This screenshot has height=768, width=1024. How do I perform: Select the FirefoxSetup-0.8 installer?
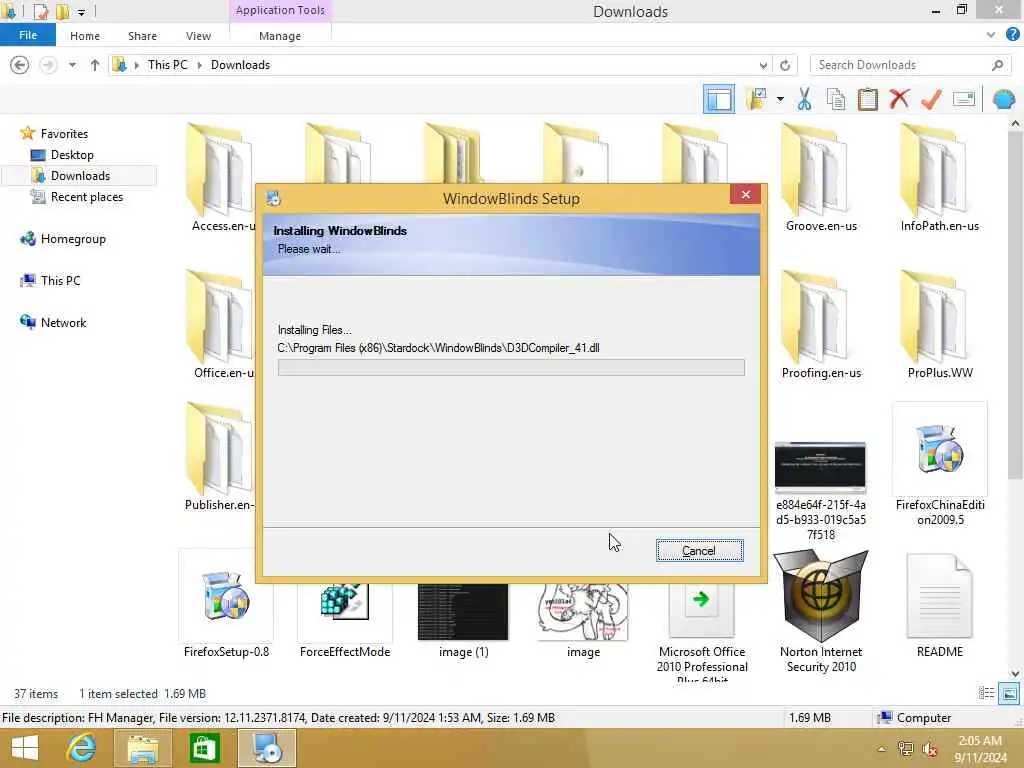226,604
